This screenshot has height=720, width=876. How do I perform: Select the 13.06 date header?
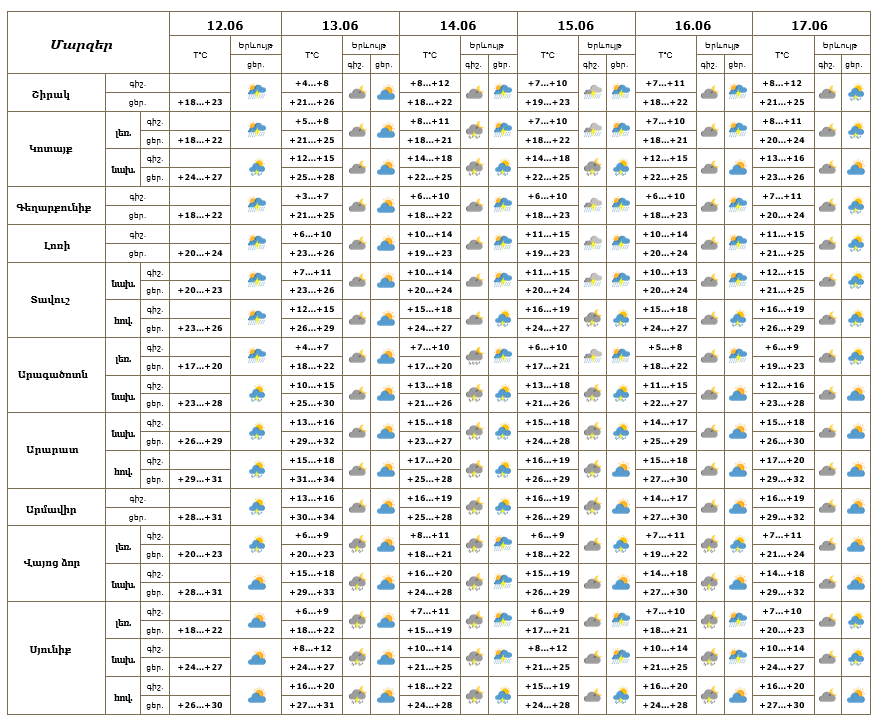tap(340, 25)
